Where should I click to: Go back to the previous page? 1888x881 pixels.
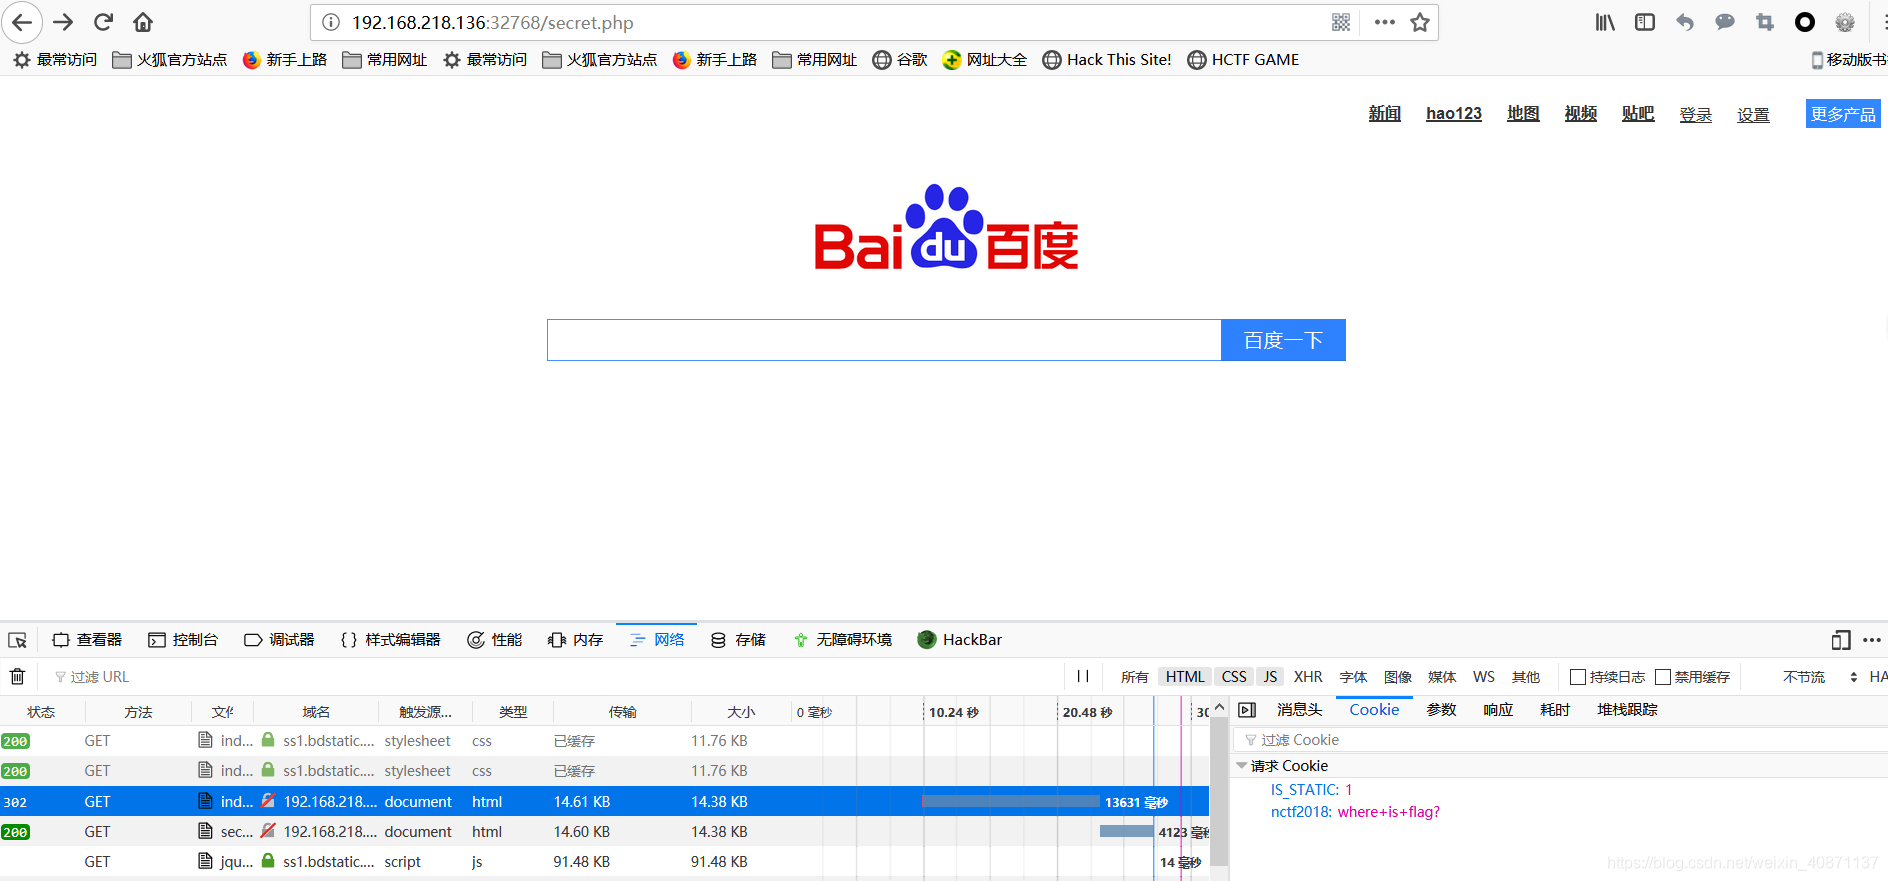point(22,22)
